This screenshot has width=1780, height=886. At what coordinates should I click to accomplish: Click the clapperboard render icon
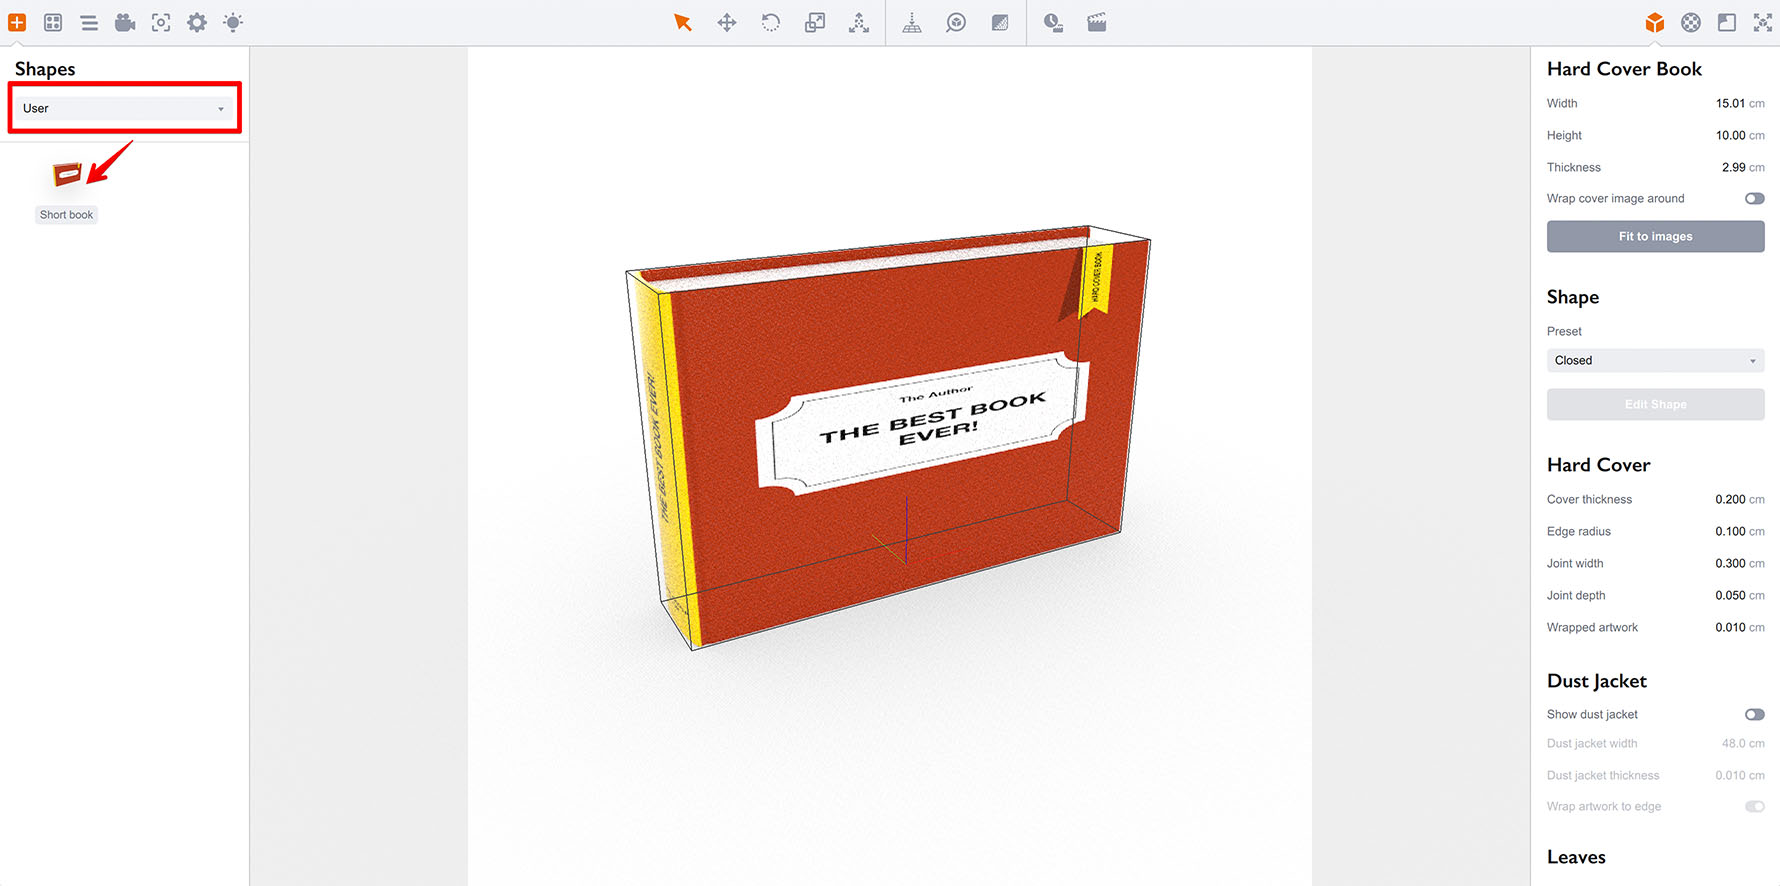coord(1097,22)
